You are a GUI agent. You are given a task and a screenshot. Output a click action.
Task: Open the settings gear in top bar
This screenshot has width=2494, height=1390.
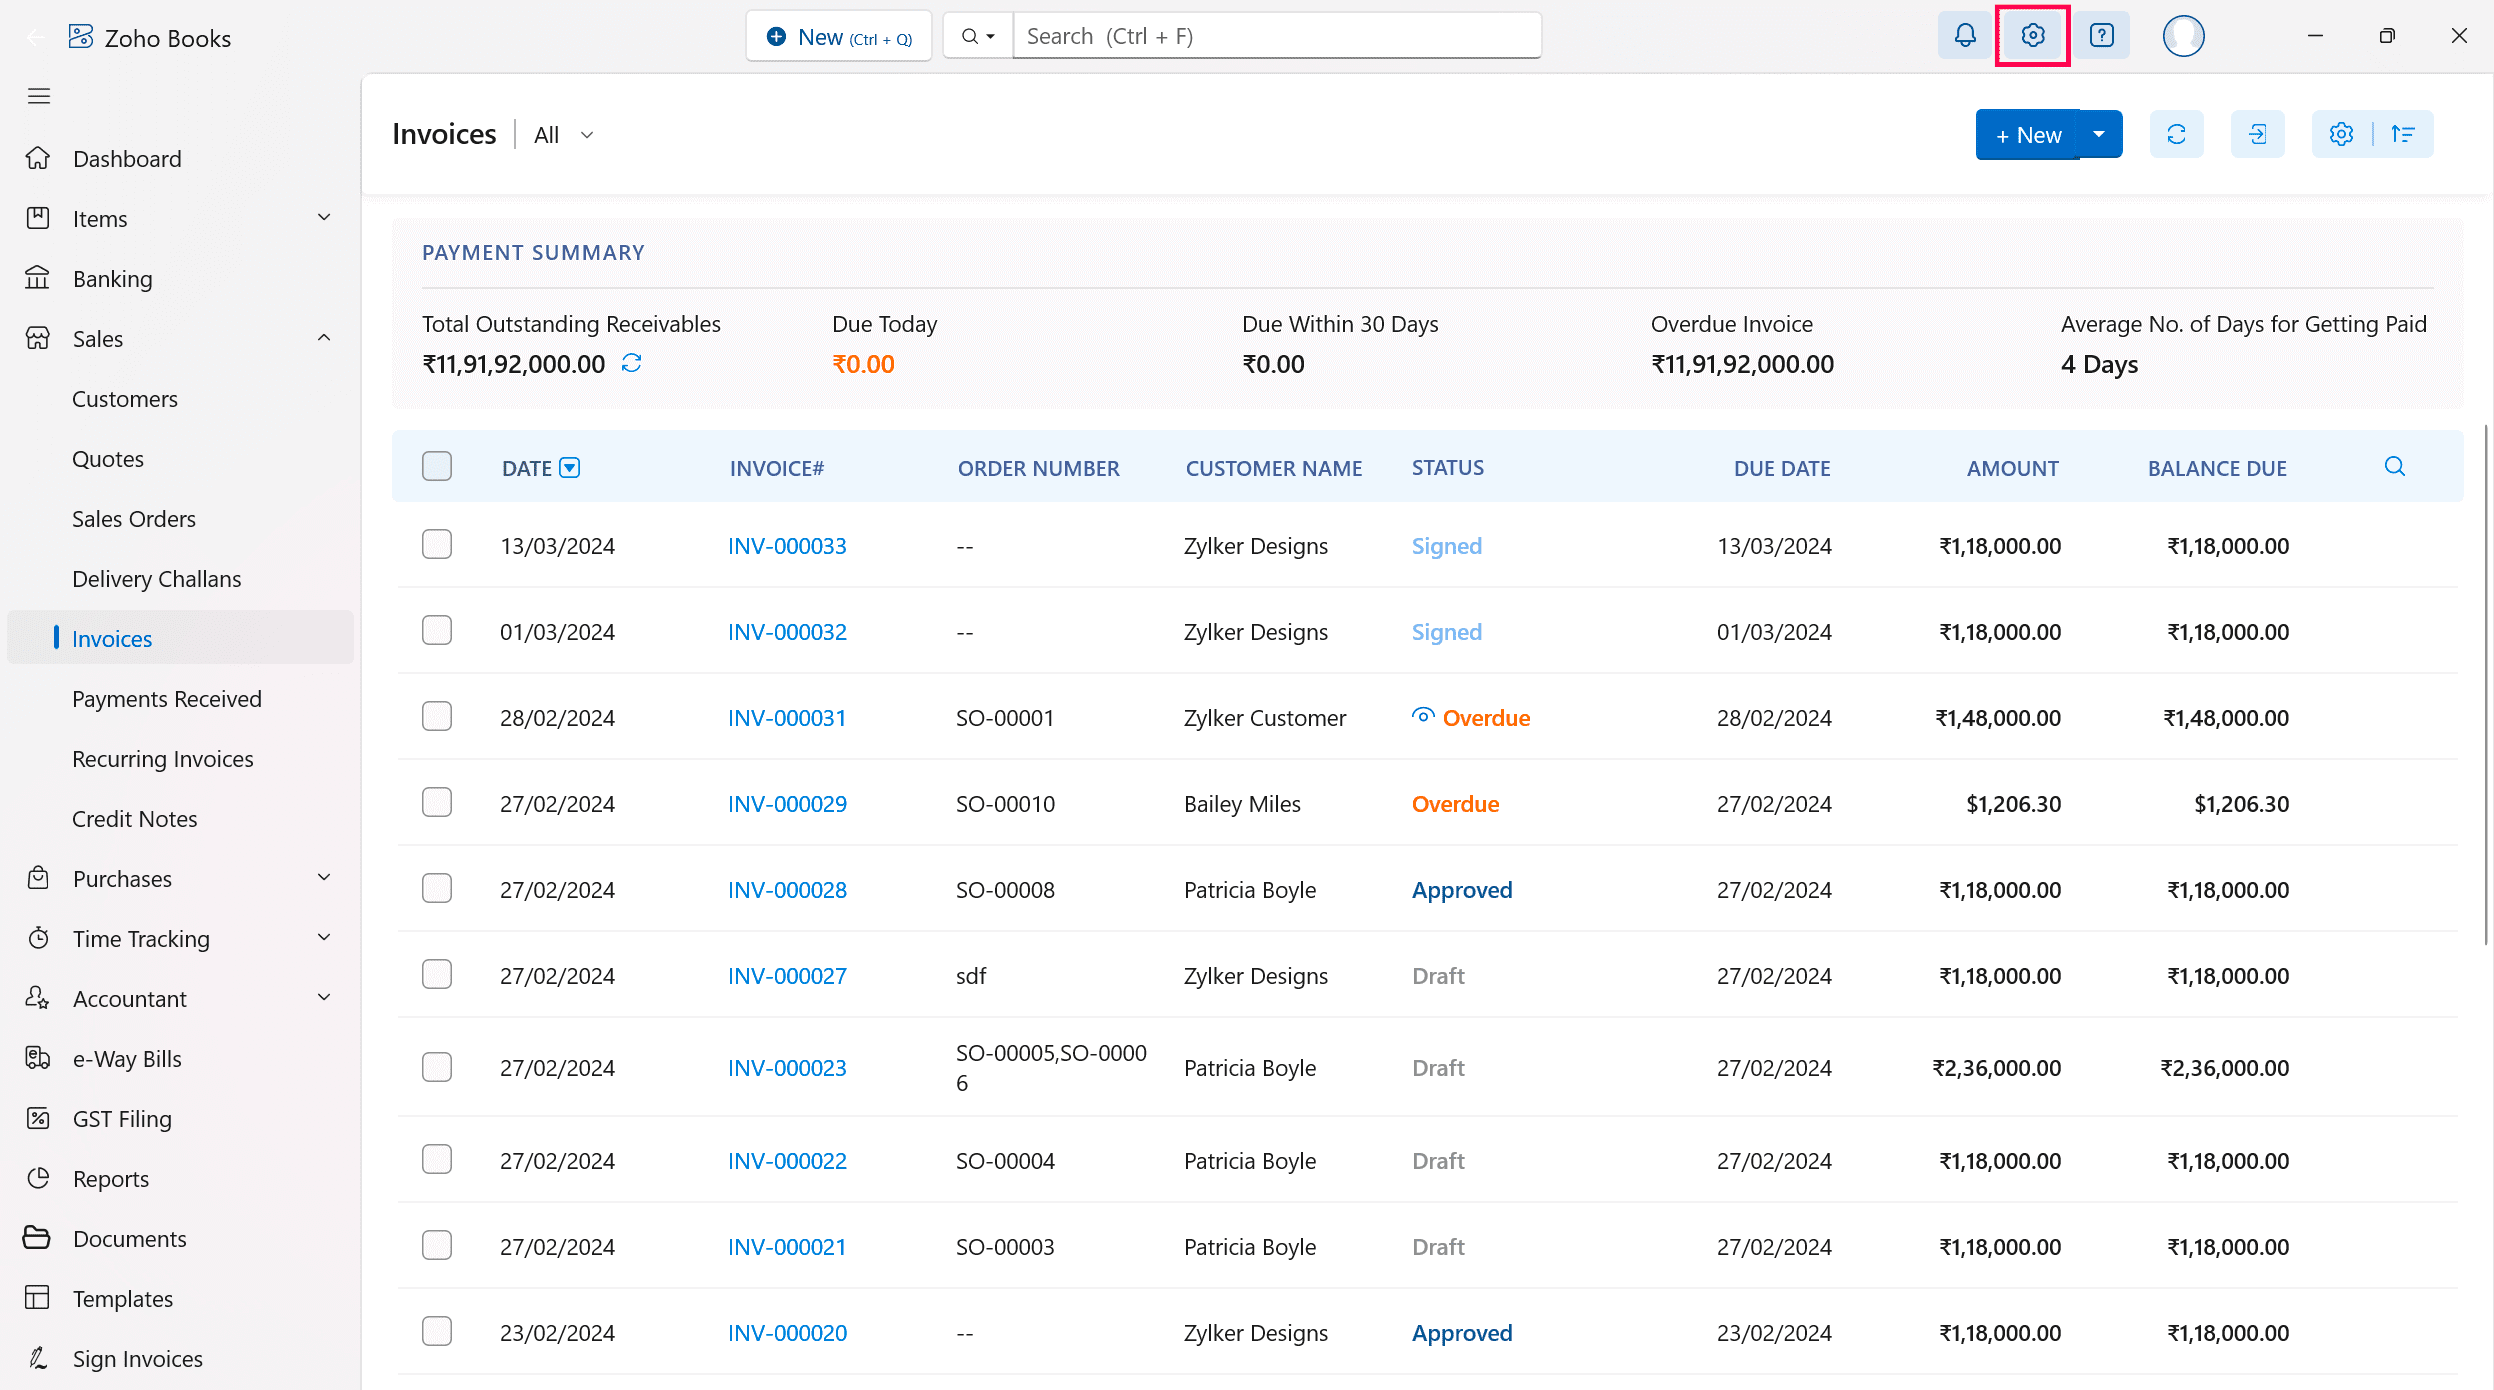click(2032, 36)
